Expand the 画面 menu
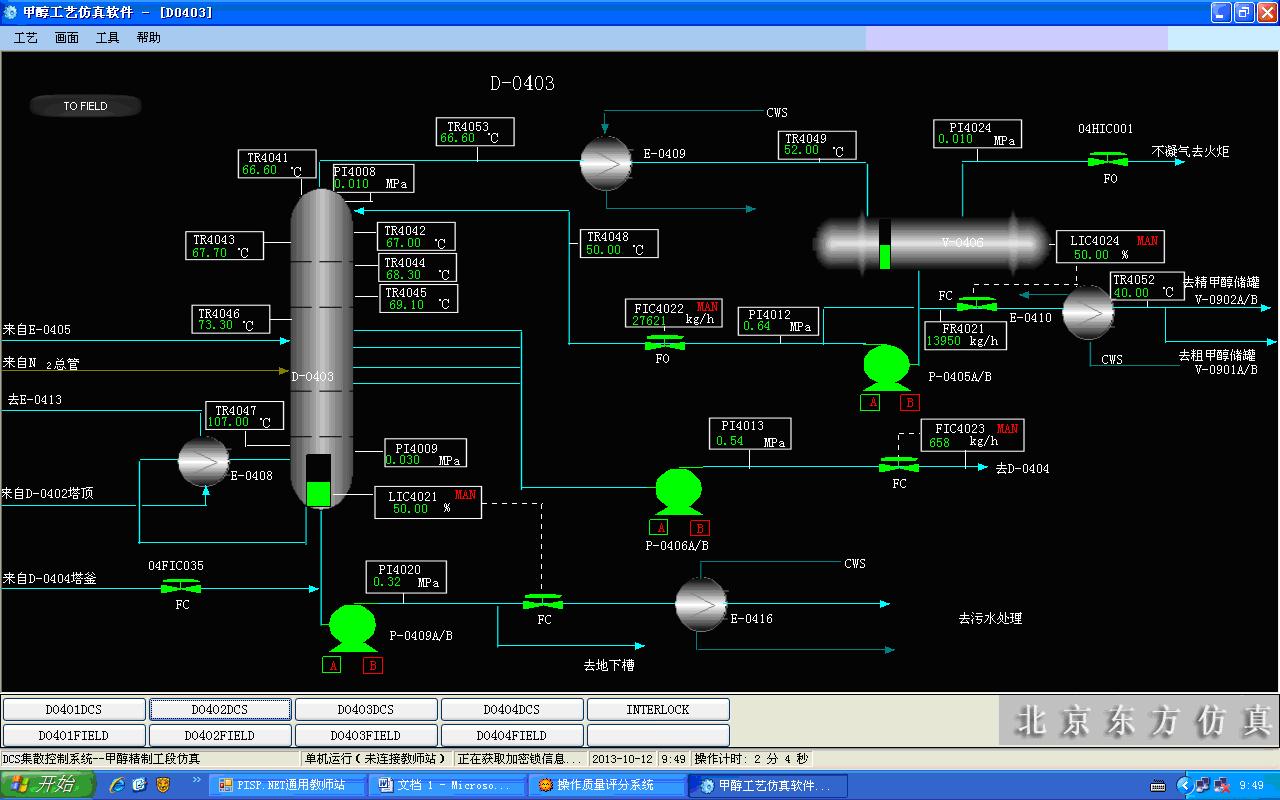Viewport: 1280px width, 800px height. click(x=67, y=38)
